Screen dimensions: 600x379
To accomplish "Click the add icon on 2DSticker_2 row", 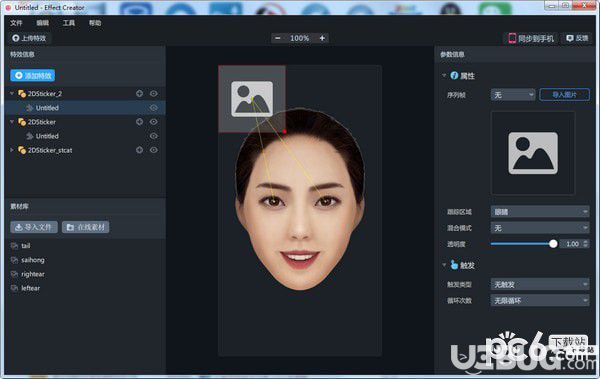I will point(140,93).
